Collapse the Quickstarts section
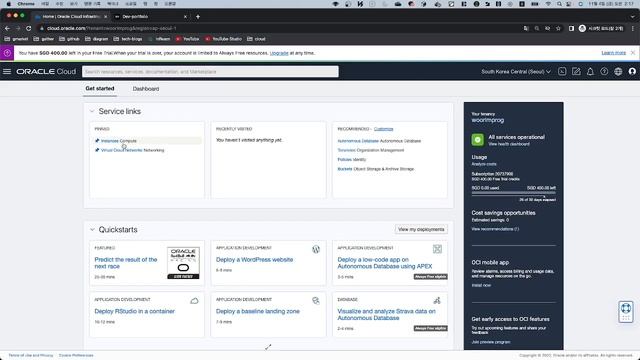Viewport: 640px width, 360px height. coord(92,230)
